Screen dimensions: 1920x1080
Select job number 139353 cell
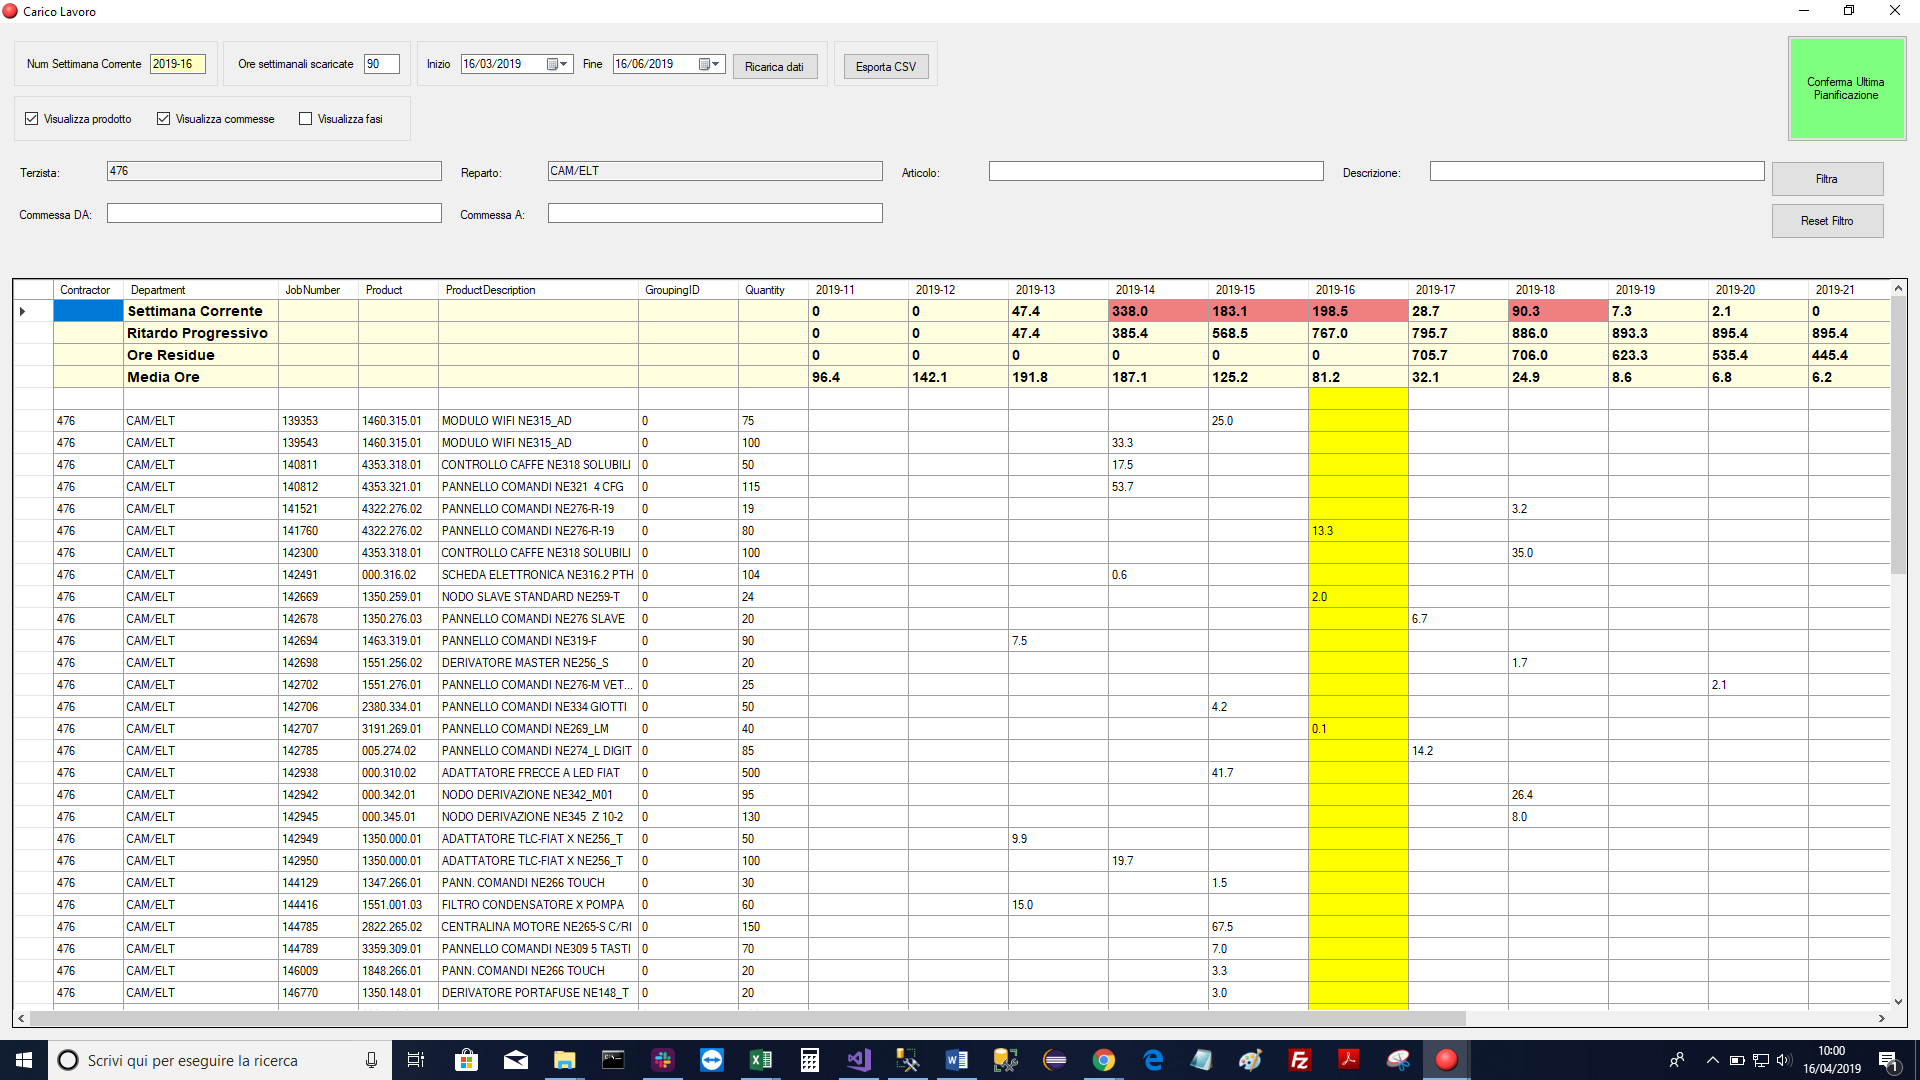318,421
